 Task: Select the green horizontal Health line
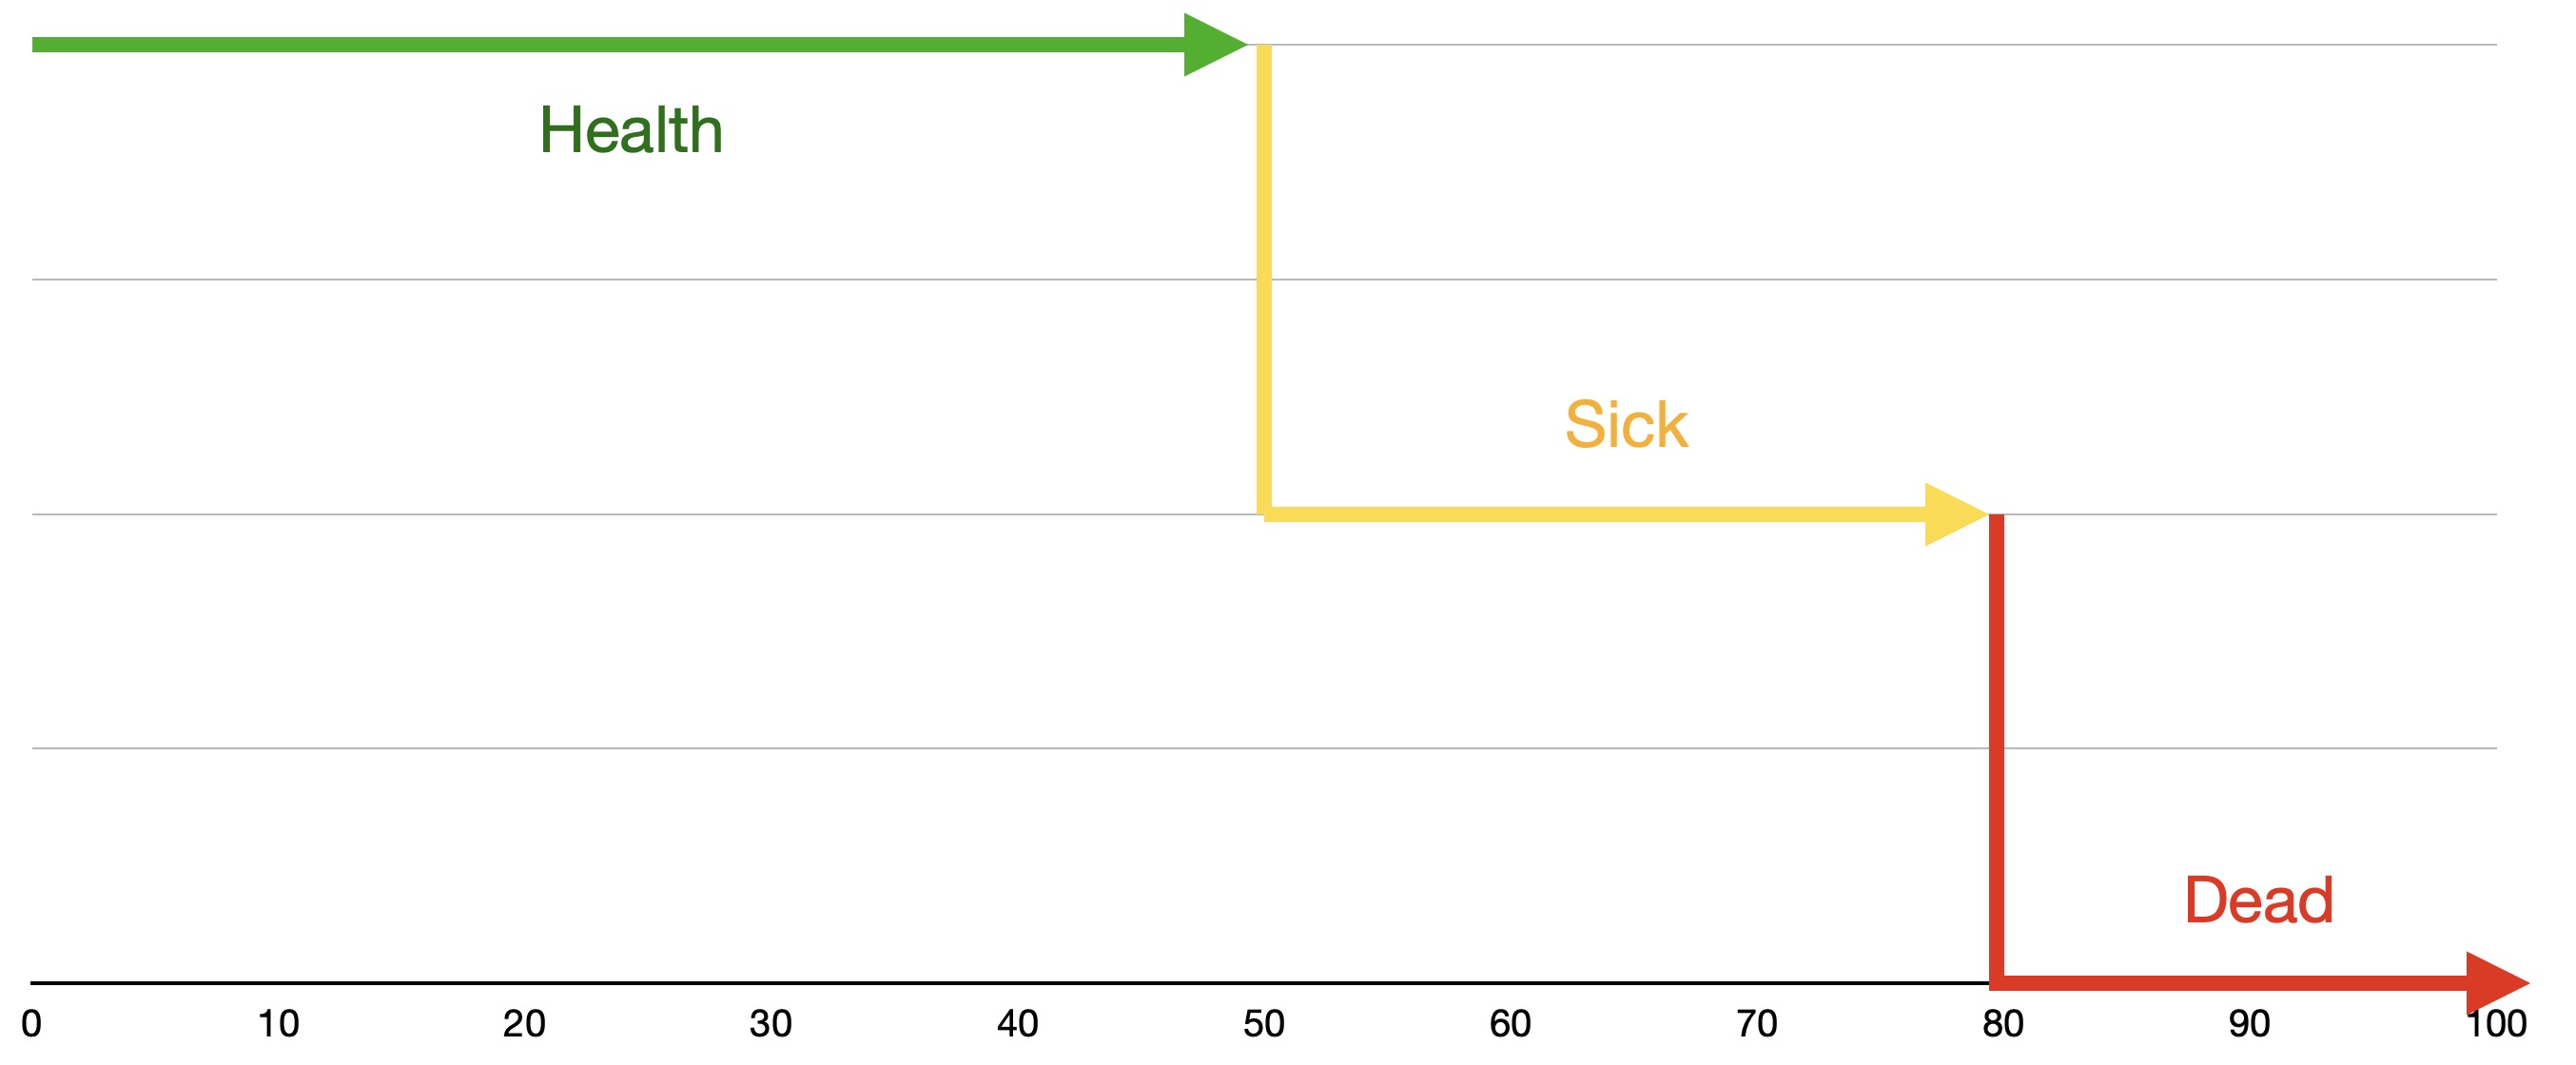pos(608,44)
